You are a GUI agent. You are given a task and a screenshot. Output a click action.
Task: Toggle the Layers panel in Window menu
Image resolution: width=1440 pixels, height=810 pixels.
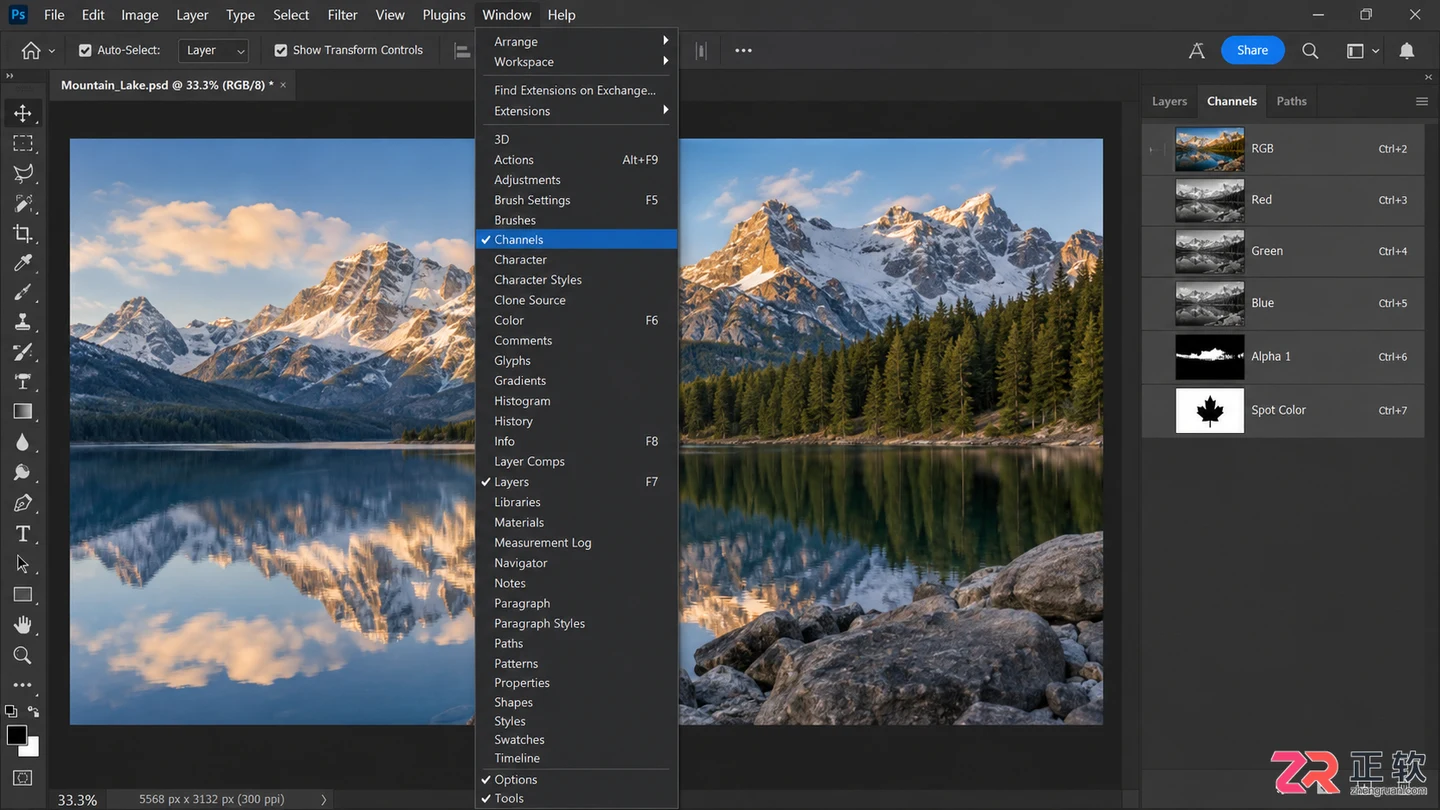tap(577, 482)
